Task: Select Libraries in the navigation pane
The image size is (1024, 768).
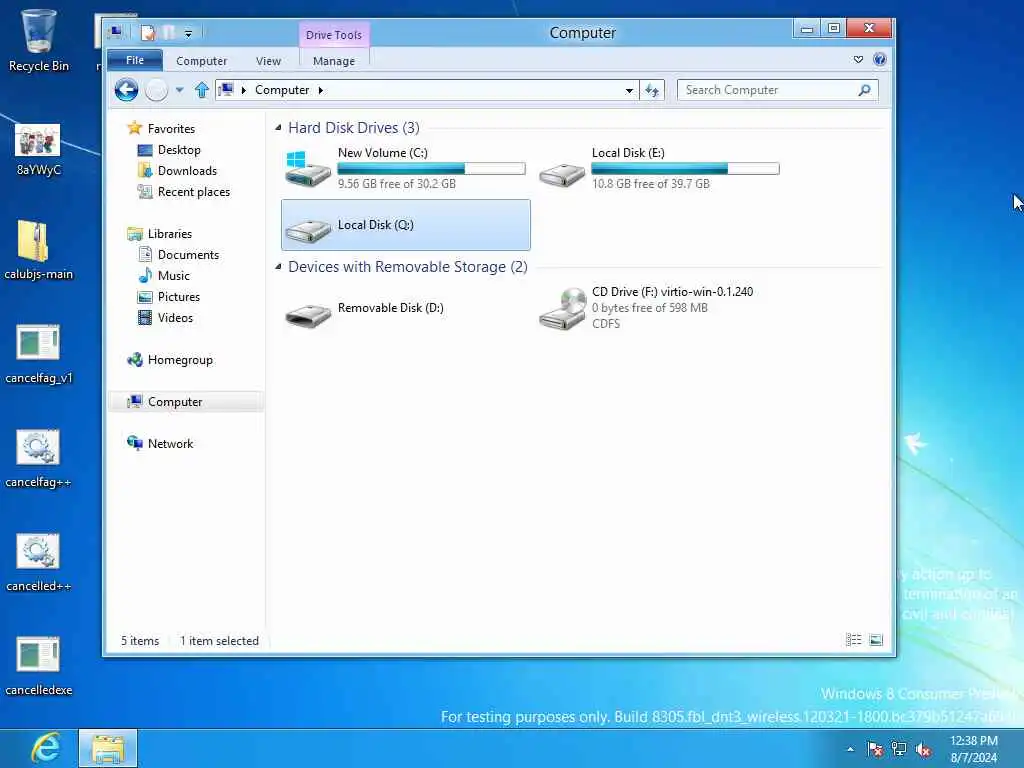Action: (170, 234)
